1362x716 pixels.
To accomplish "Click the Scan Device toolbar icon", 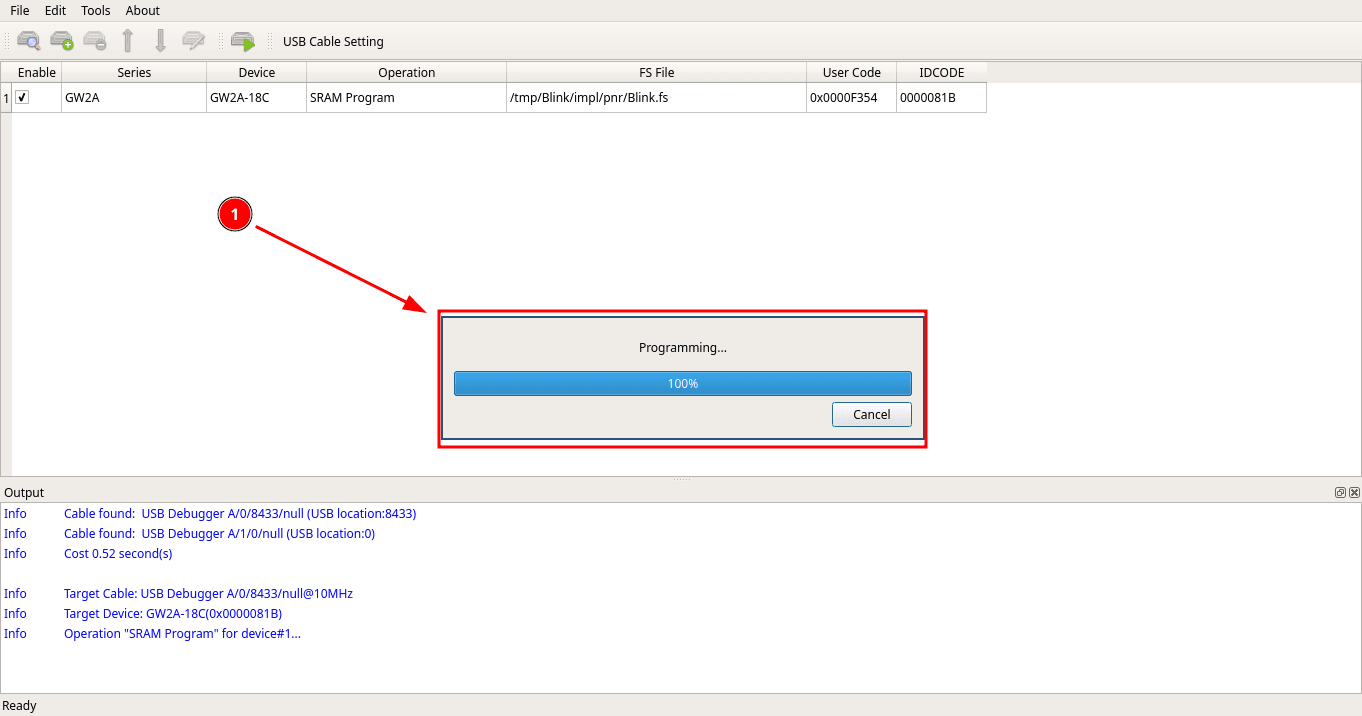I will coord(29,41).
